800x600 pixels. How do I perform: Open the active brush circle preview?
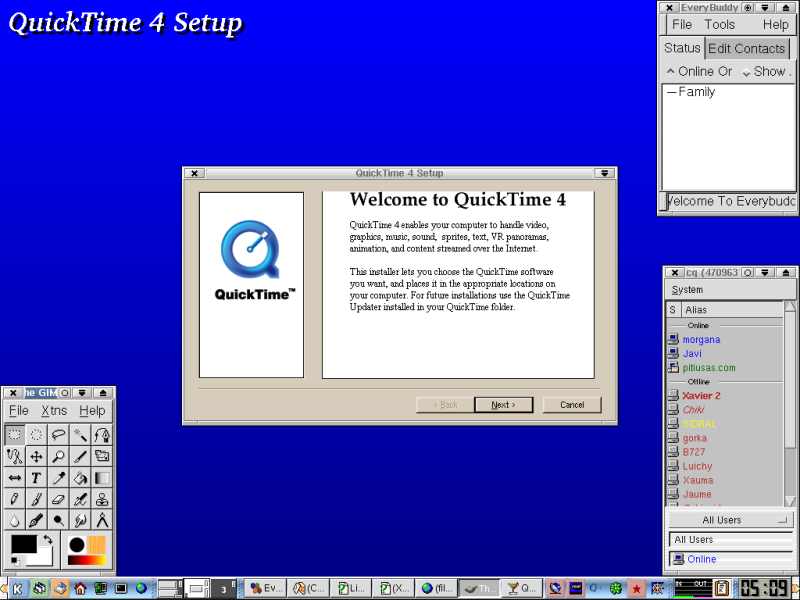(x=77, y=544)
